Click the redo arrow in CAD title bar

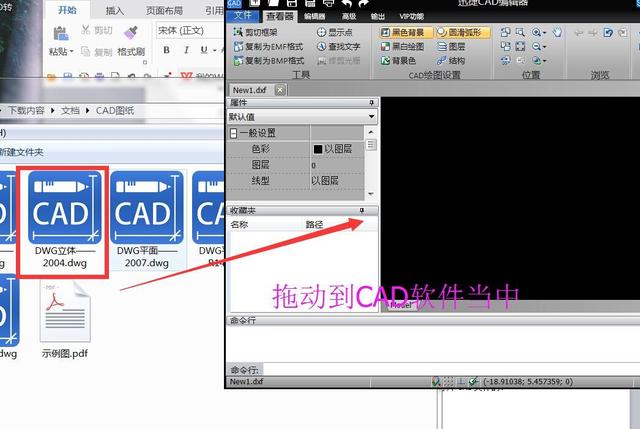click(363, 3)
